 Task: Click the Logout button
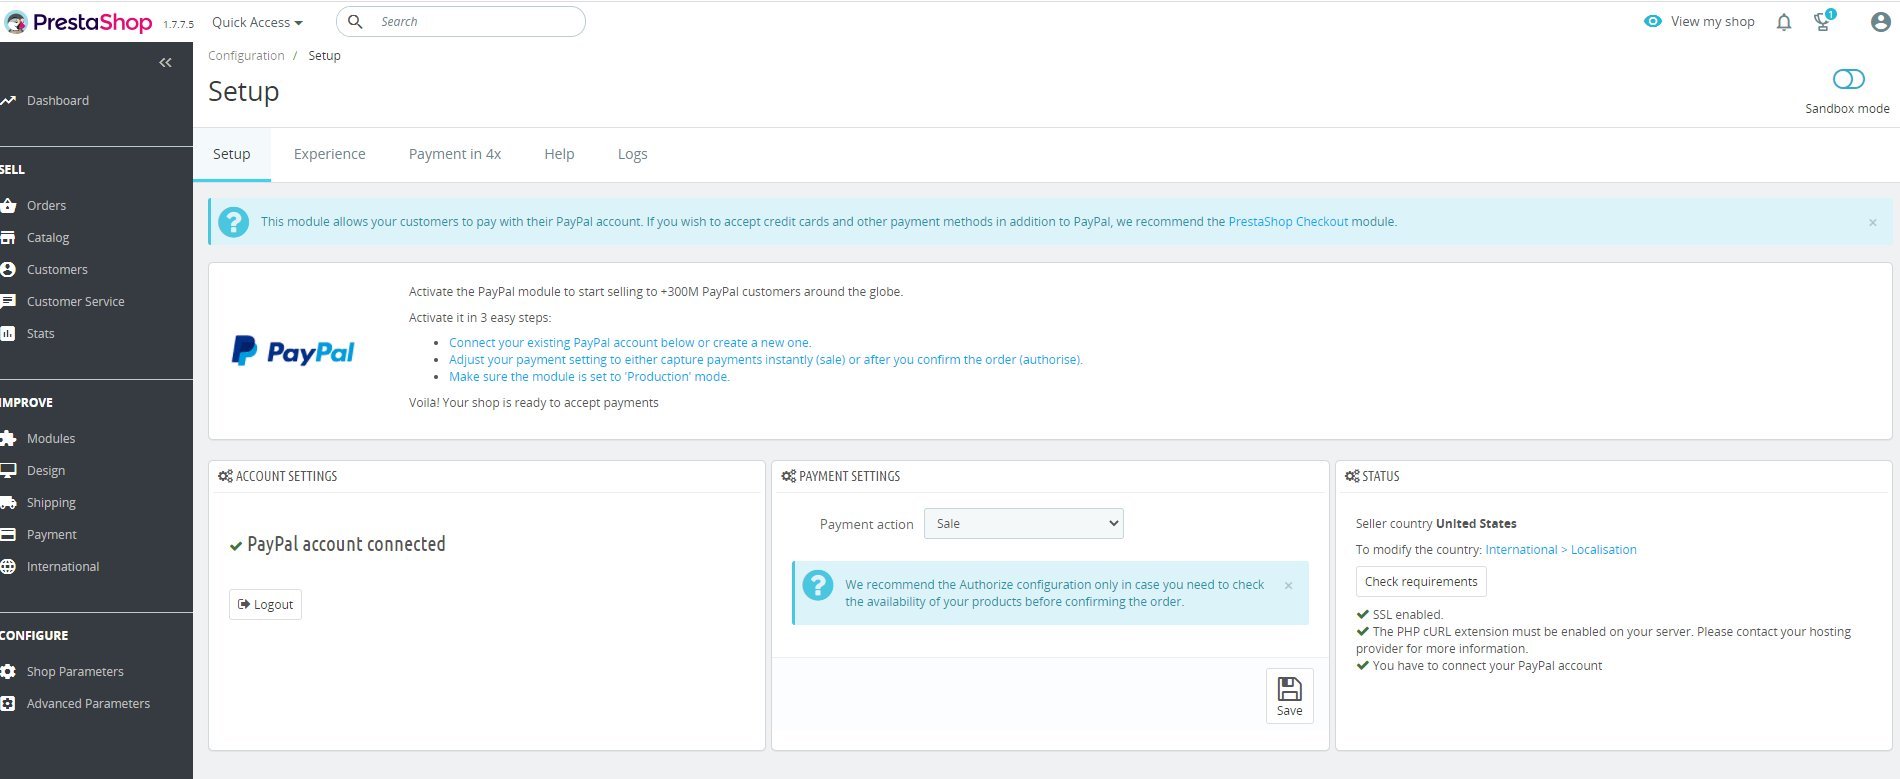coord(265,604)
